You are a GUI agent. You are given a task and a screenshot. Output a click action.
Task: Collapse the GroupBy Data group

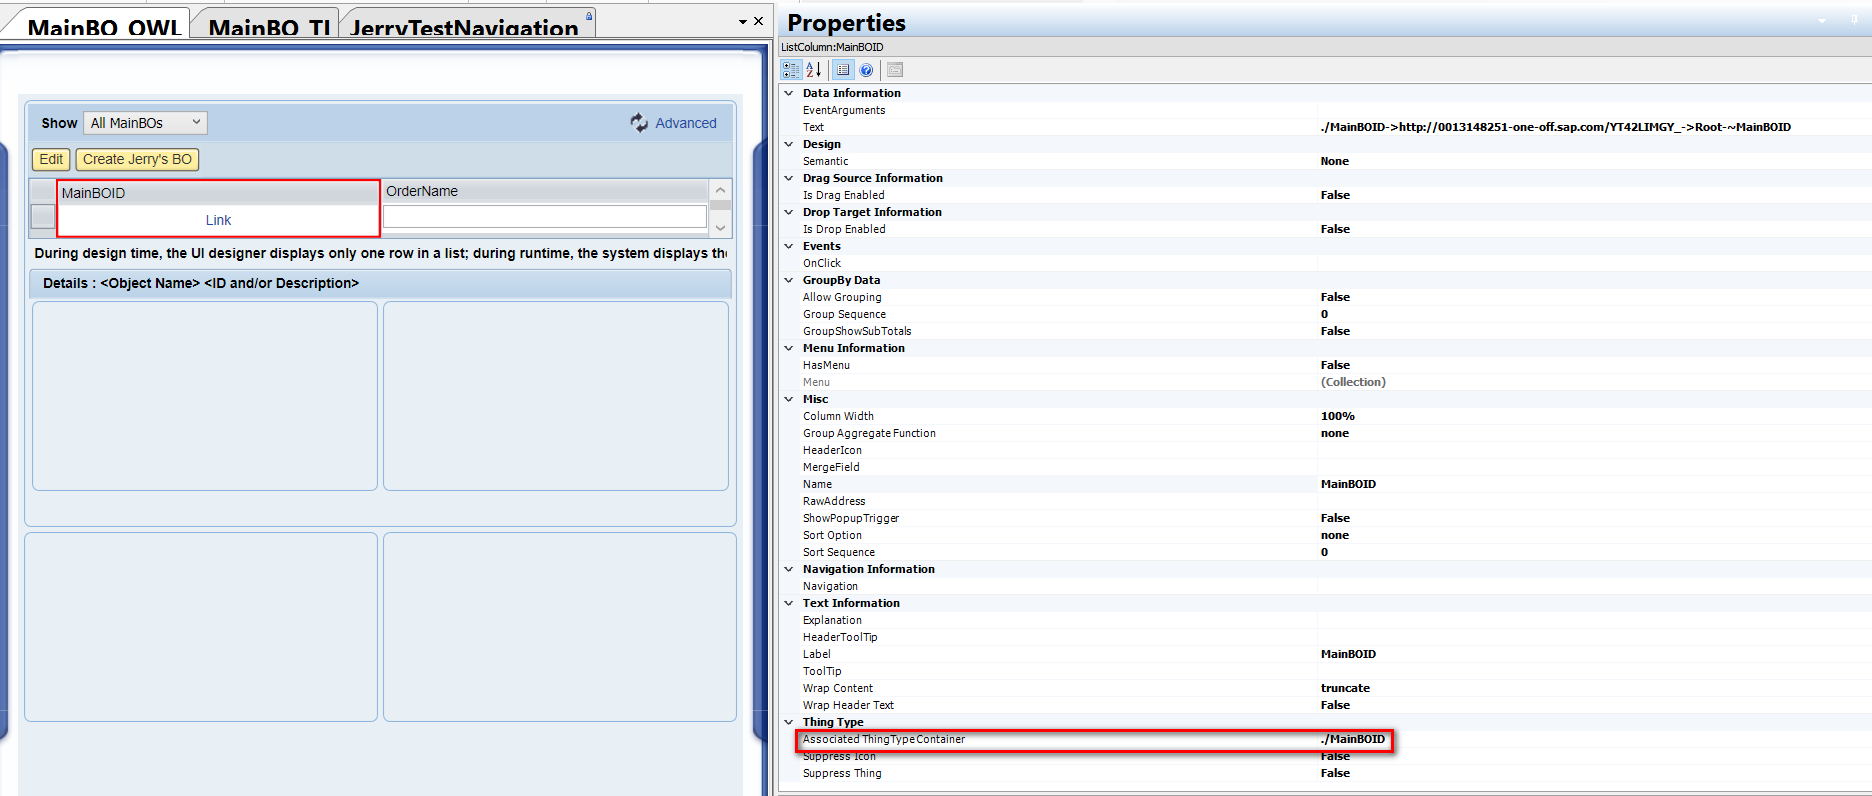[789, 280]
